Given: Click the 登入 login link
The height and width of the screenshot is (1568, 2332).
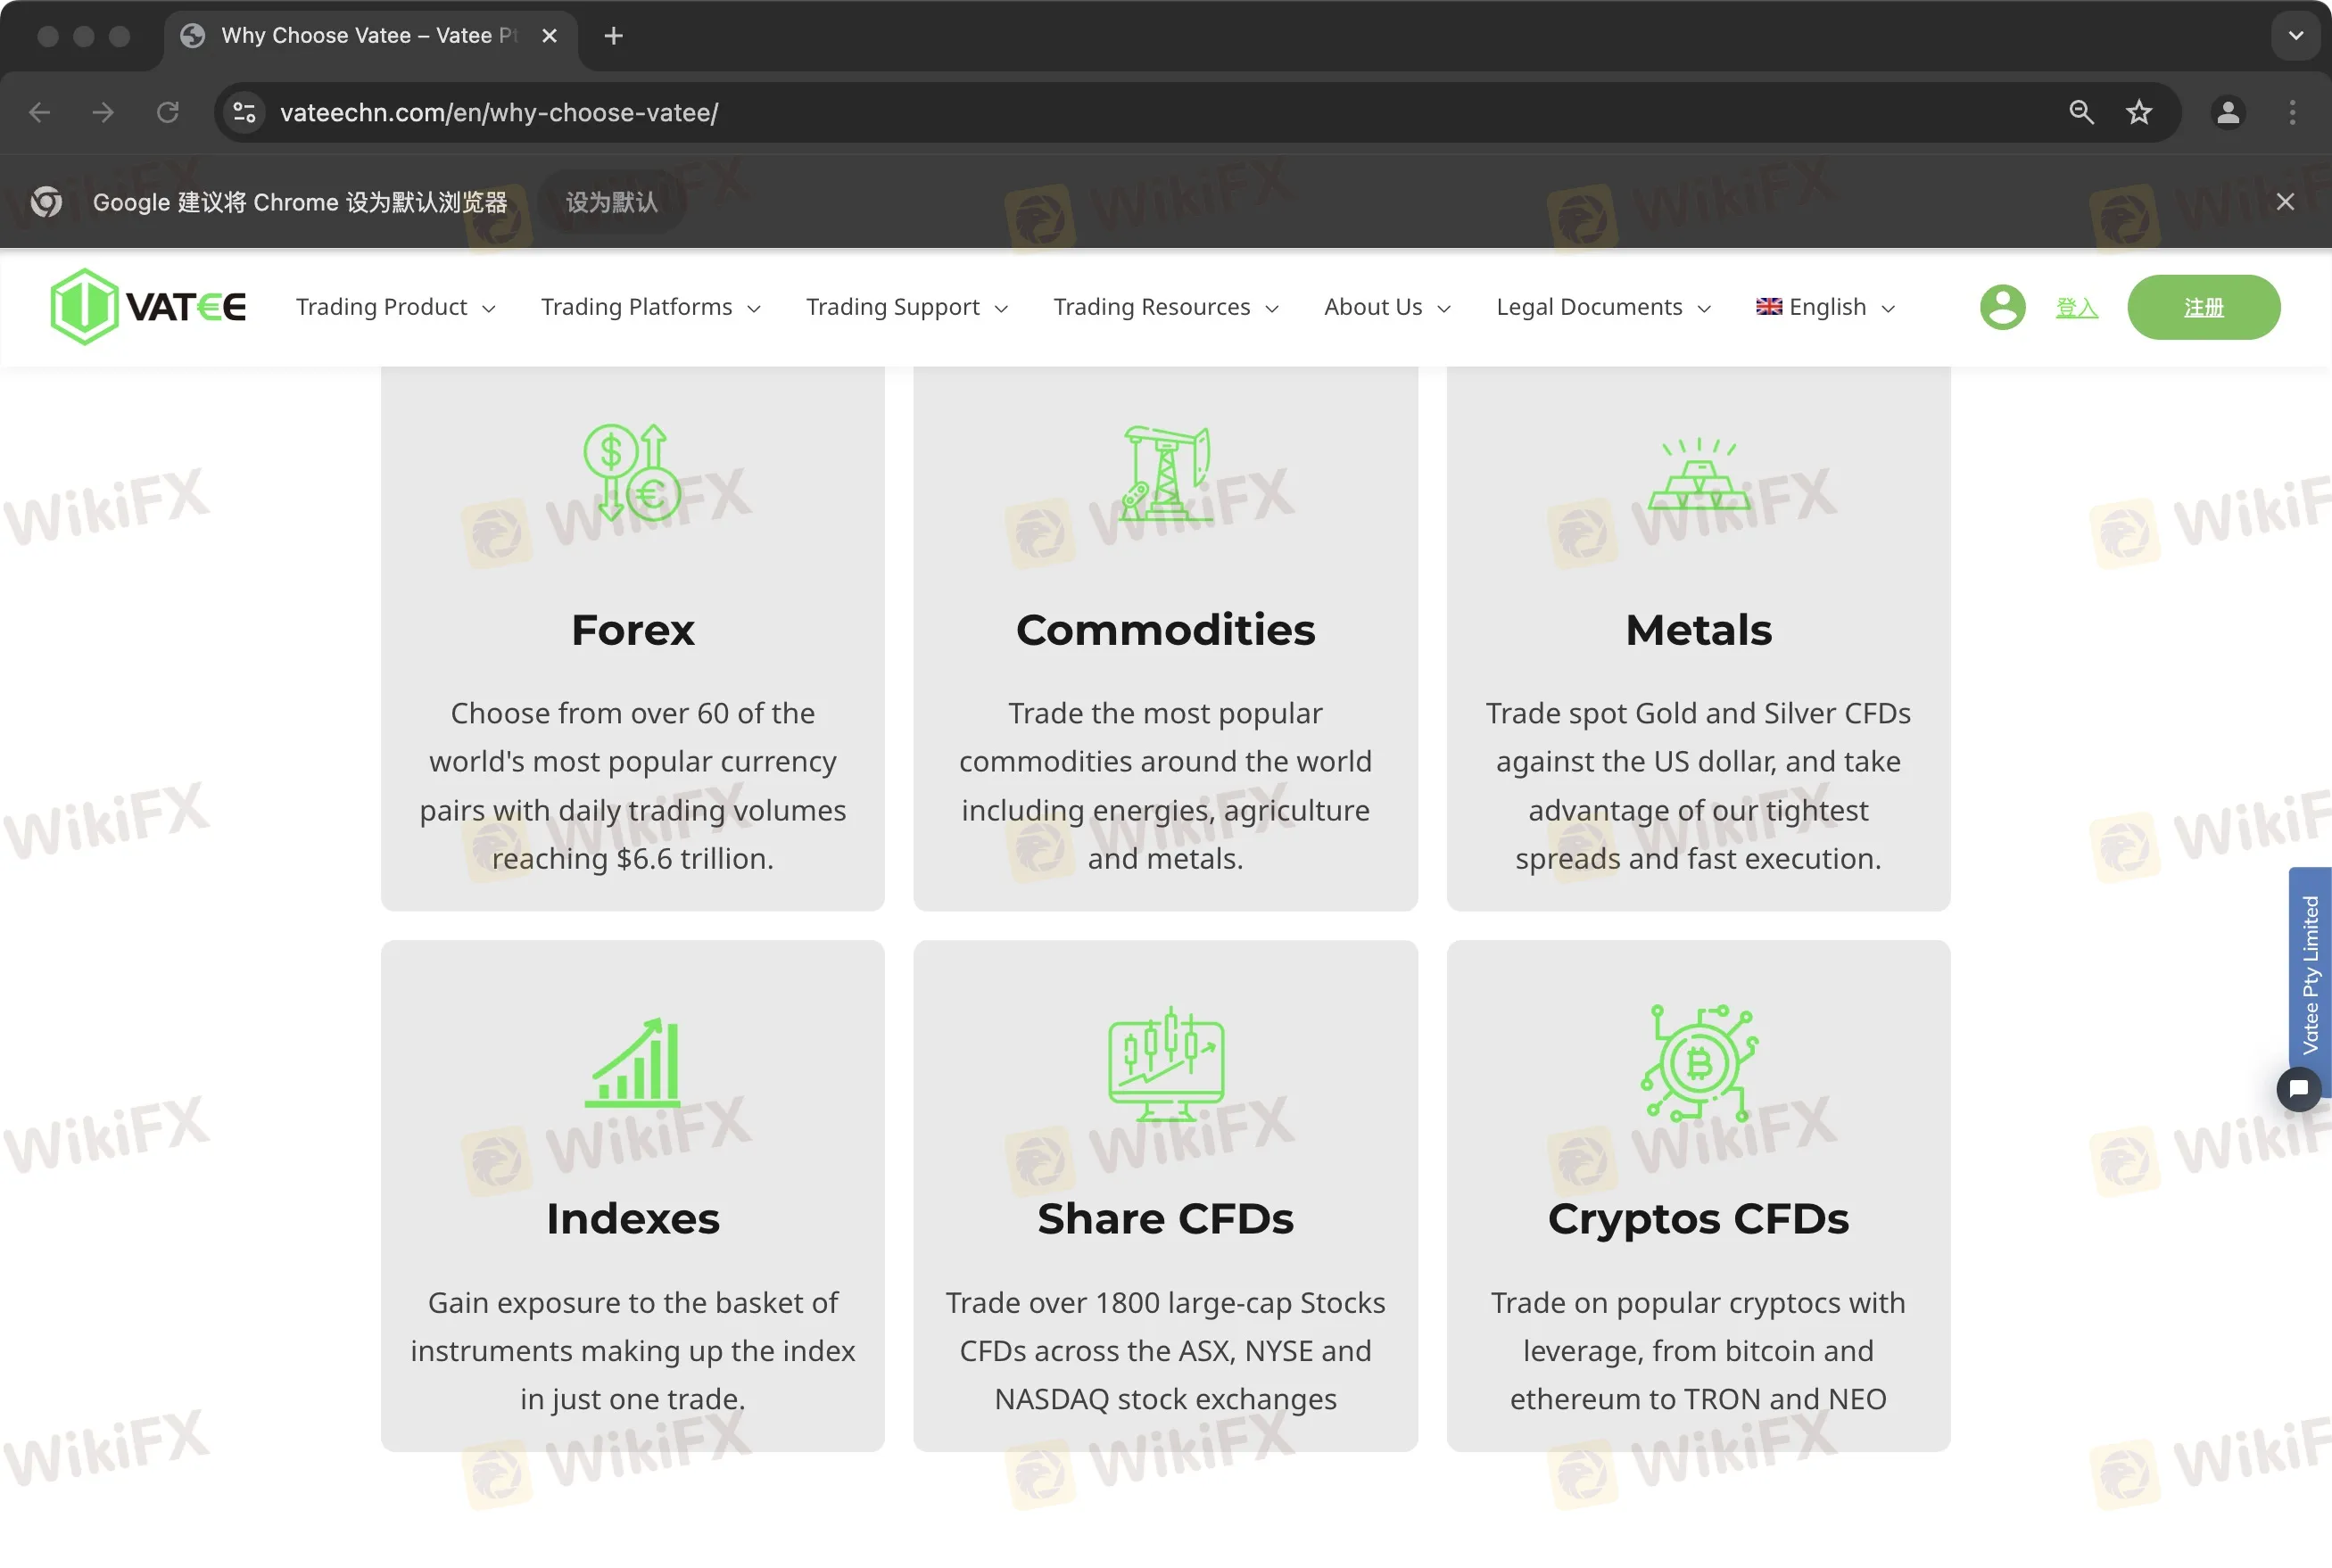Looking at the screenshot, I should coord(2076,307).
